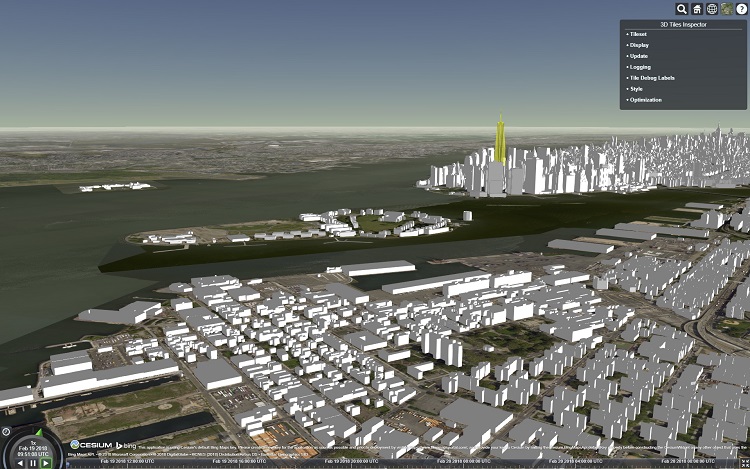Play animation forward

click(x=45, y=463)
